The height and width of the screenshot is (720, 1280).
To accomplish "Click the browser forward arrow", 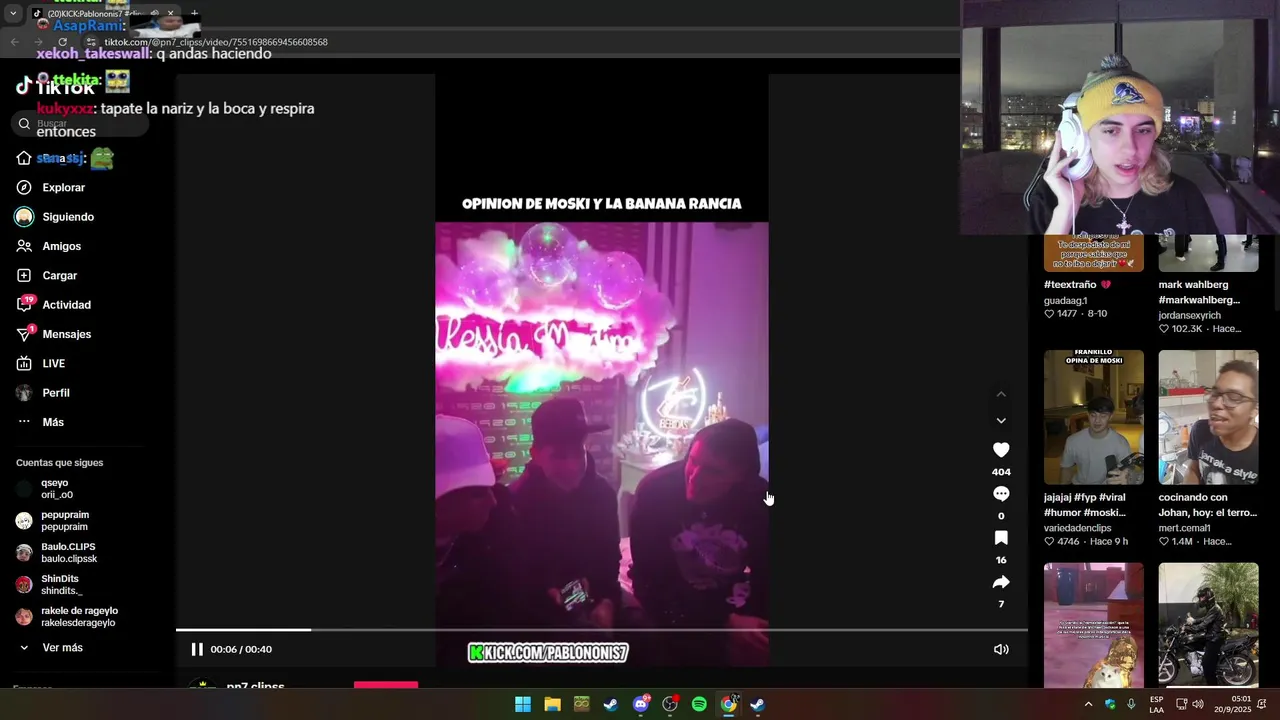I will pos(38,42).
